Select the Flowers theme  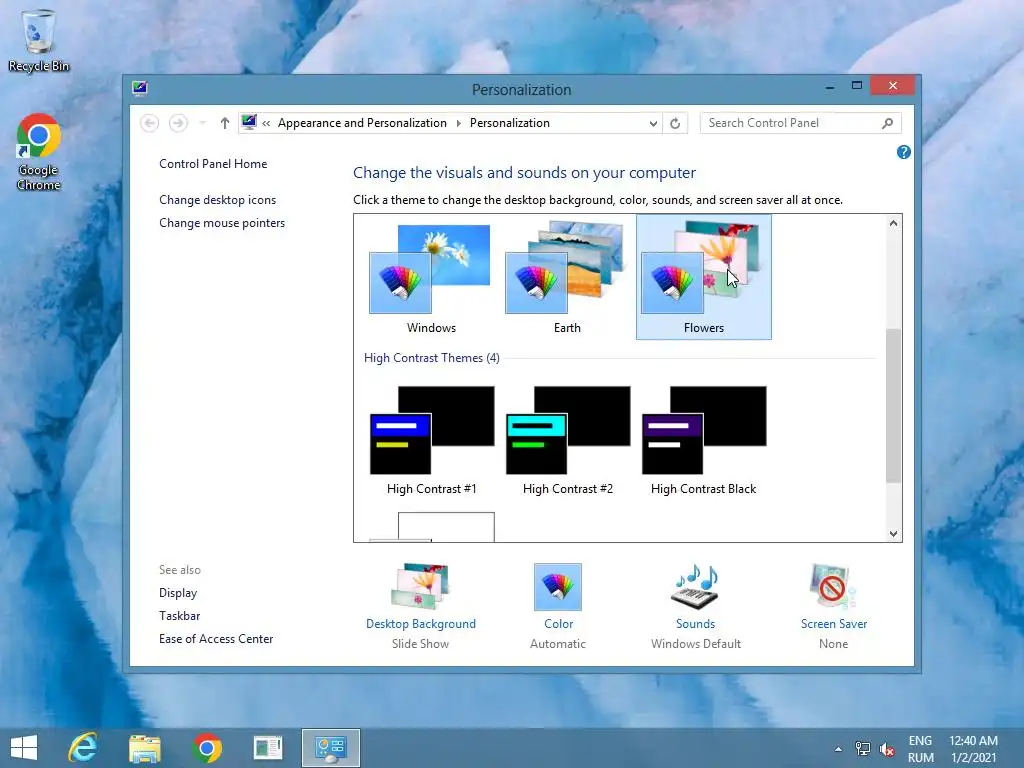tap(703, 278)
